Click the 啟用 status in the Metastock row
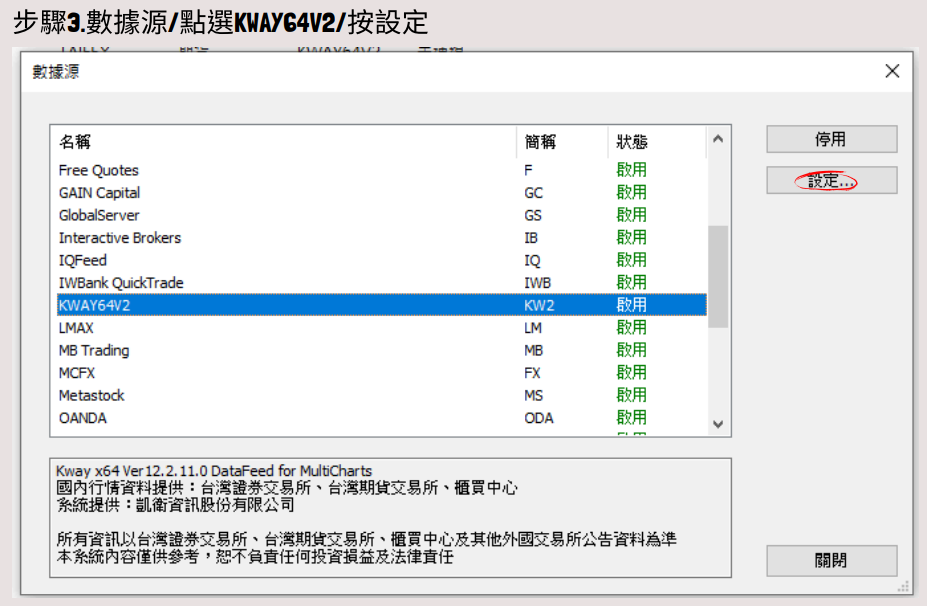The width and height of the screenshot is (927, 606). pos(631,395)
